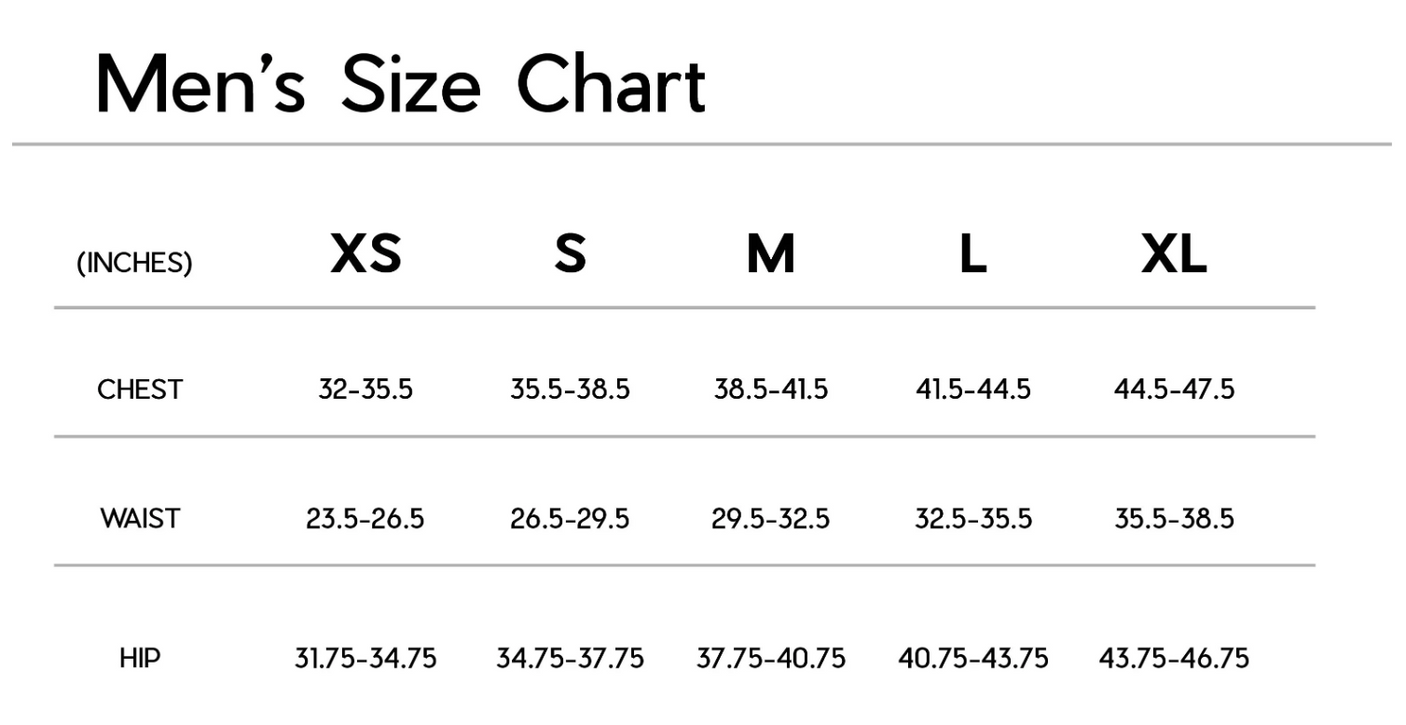This screenshot has height=725, width=1406.
Task: Click the CHEST row label
Action: 140,389
